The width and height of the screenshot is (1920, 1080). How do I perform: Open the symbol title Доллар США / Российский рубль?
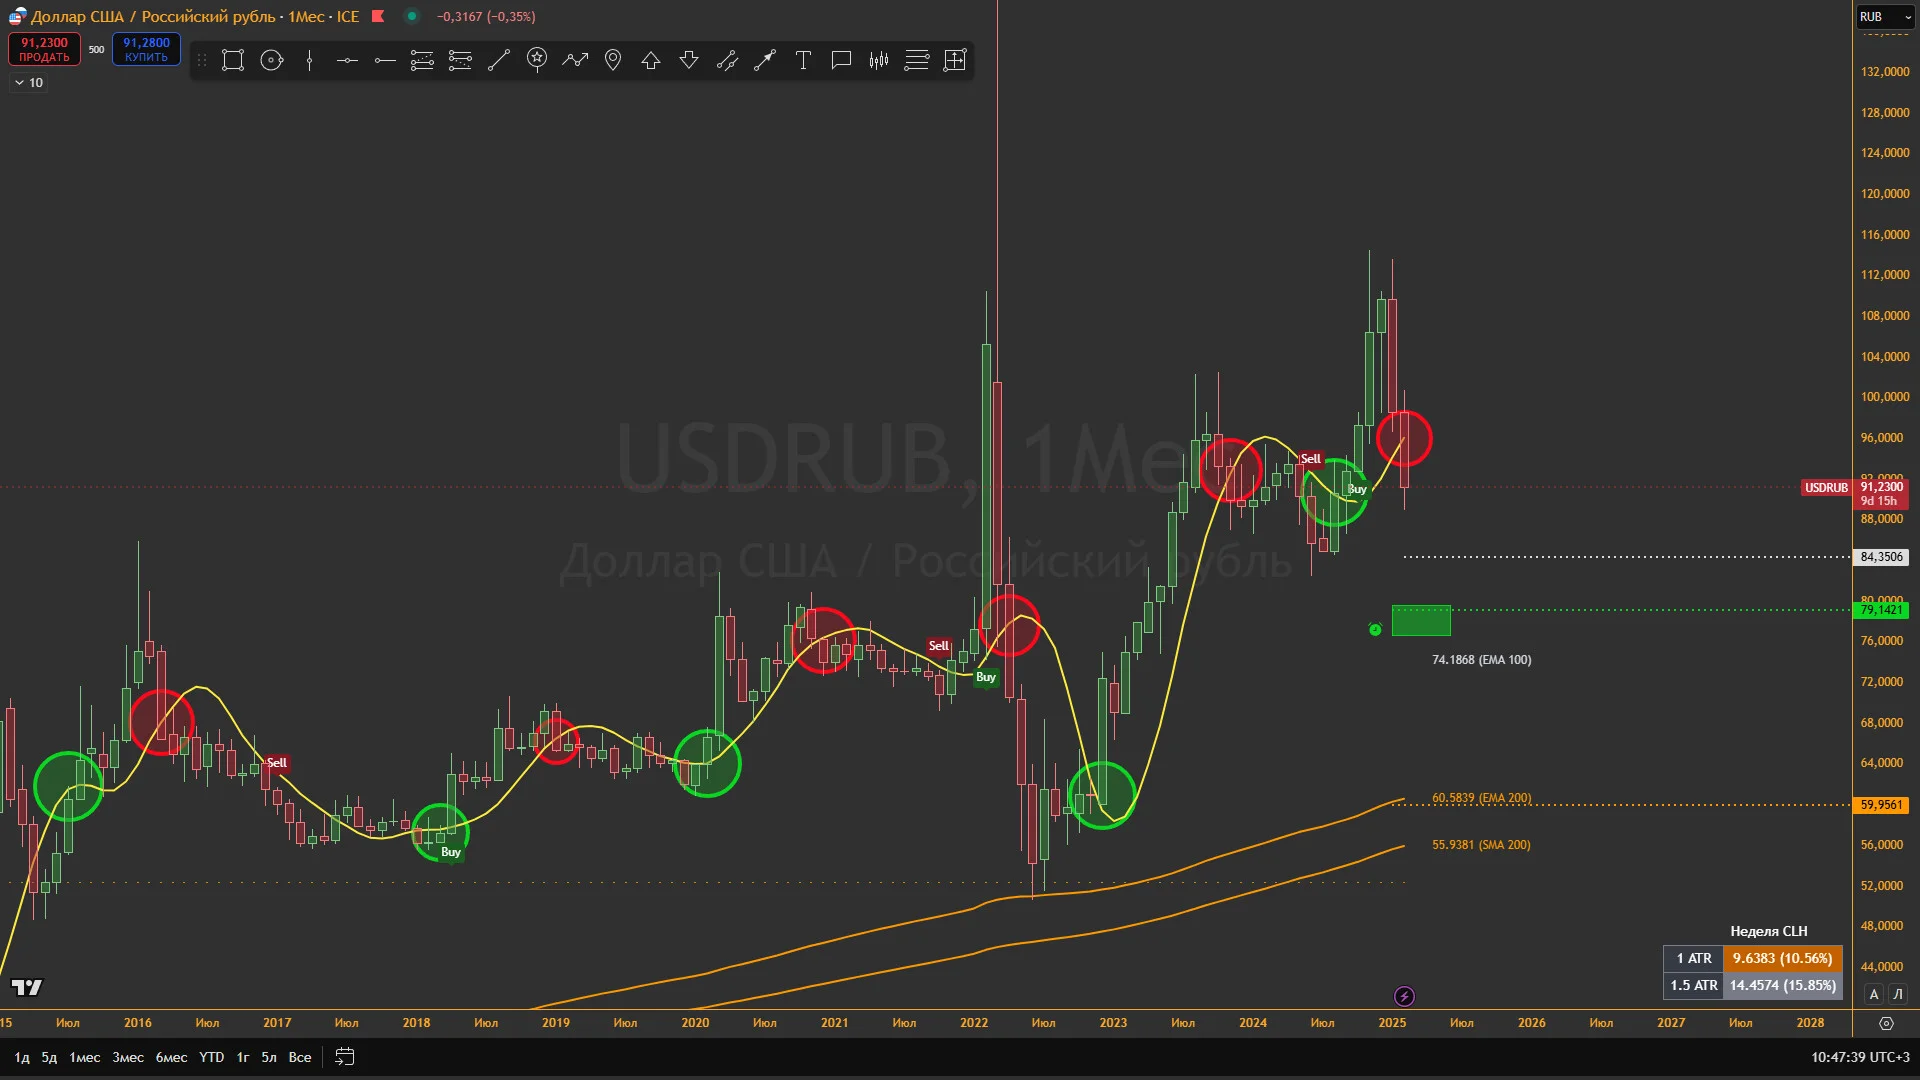(x=153, y=16)
